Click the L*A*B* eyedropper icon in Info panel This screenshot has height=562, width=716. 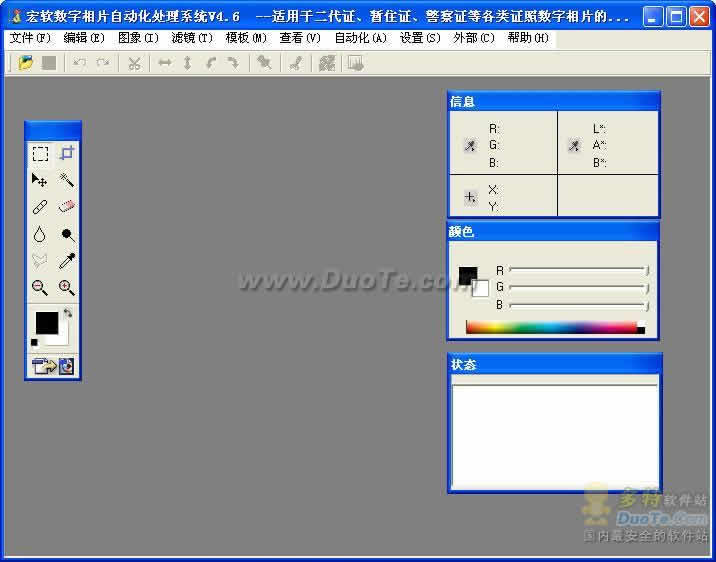pos(574,146)
